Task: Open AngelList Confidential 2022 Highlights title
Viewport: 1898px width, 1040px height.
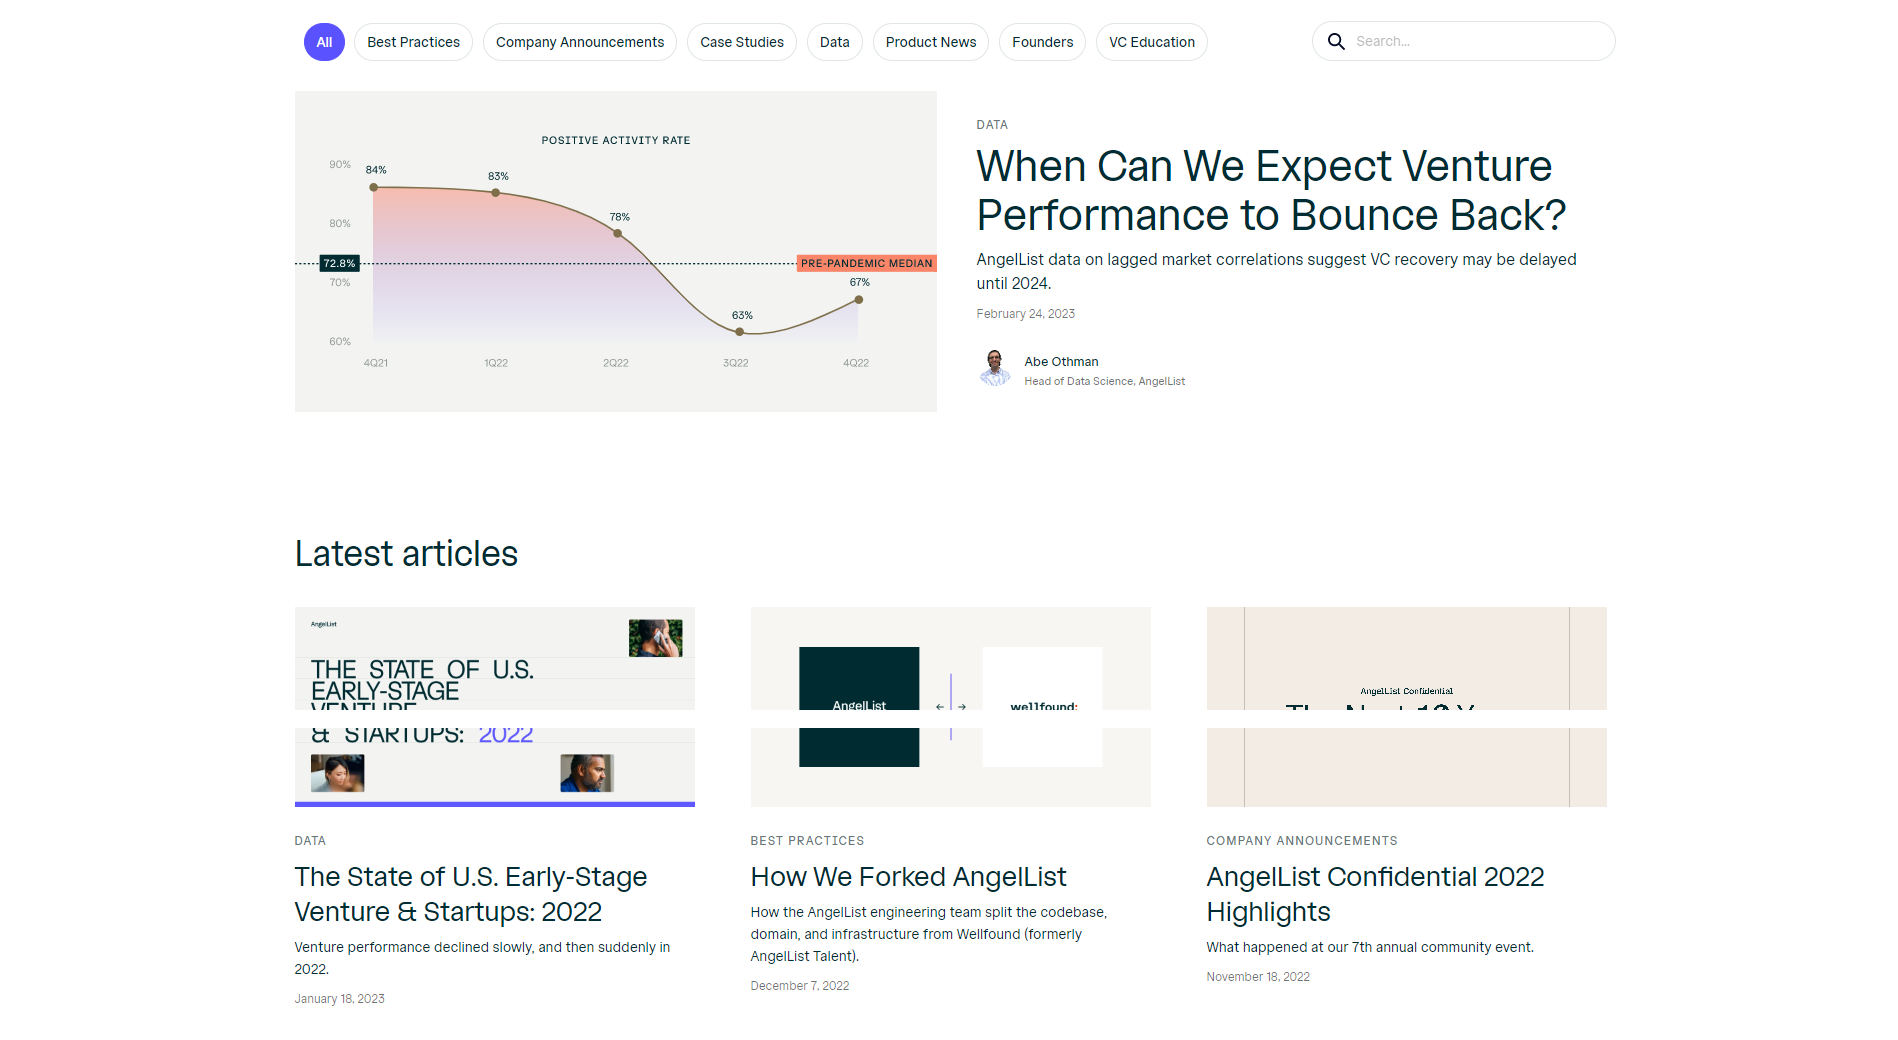Action: pyautogui.click(x=1375, y=894)
